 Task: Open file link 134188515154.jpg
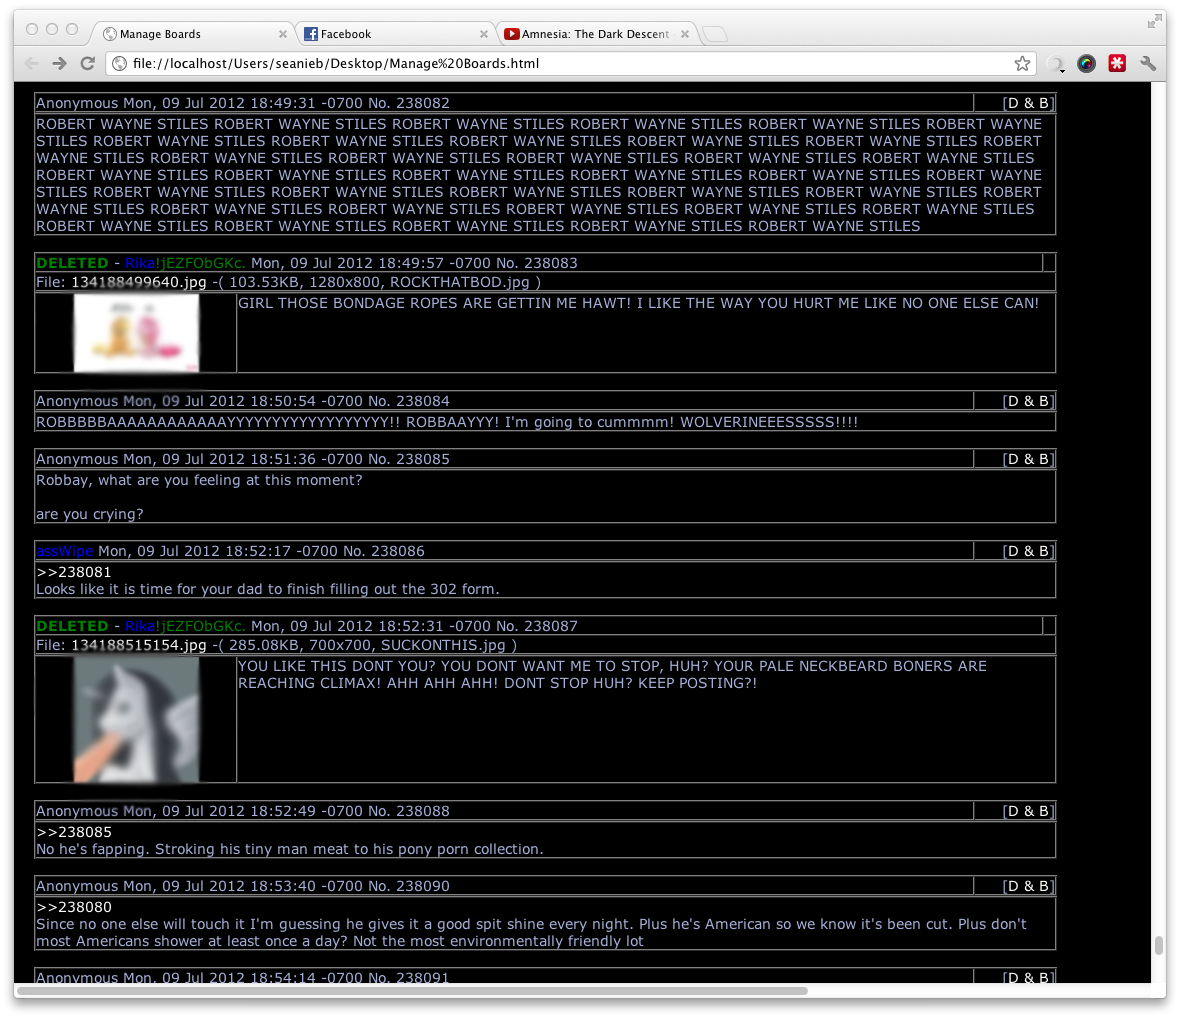point(138,645)
